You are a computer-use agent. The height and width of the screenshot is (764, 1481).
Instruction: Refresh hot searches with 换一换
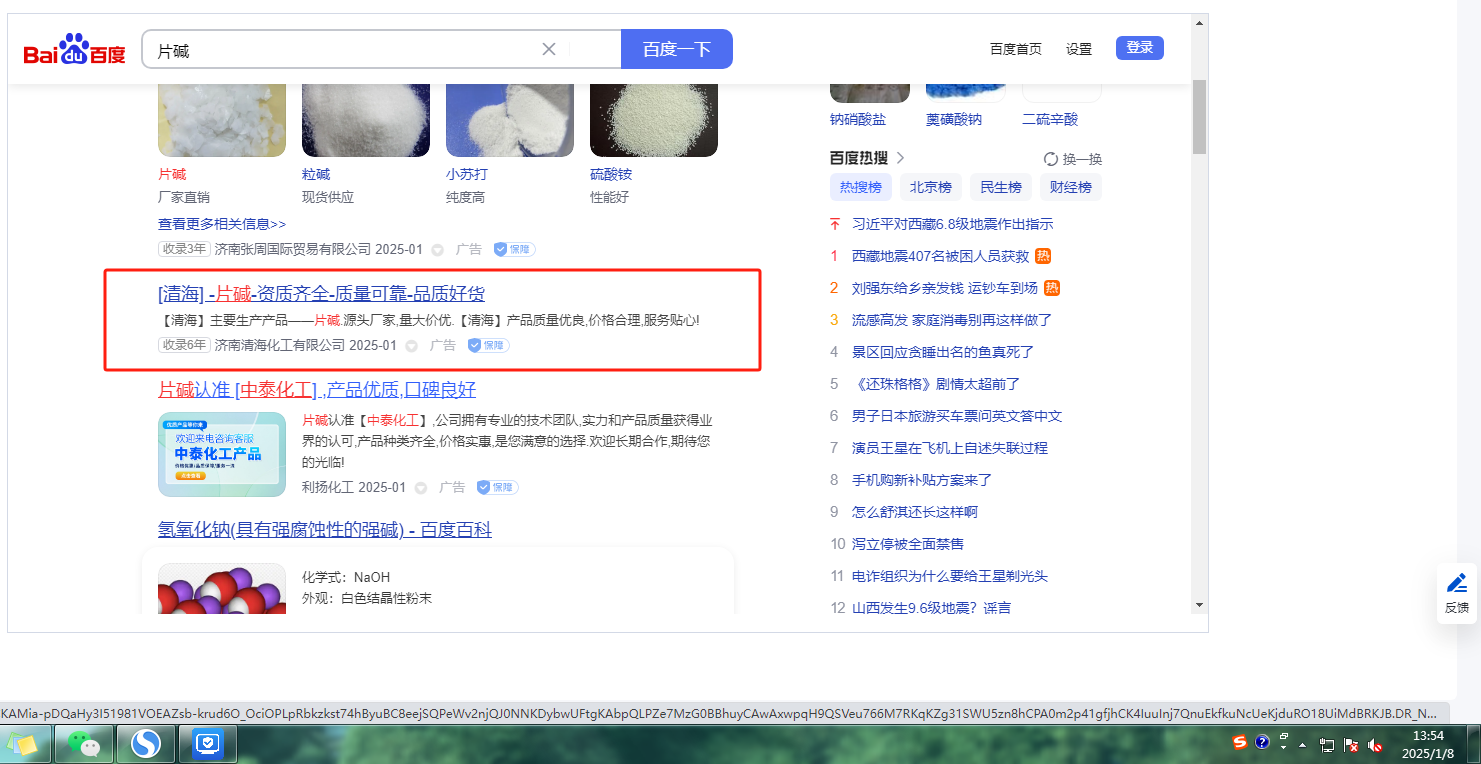tap(1072, 159)
